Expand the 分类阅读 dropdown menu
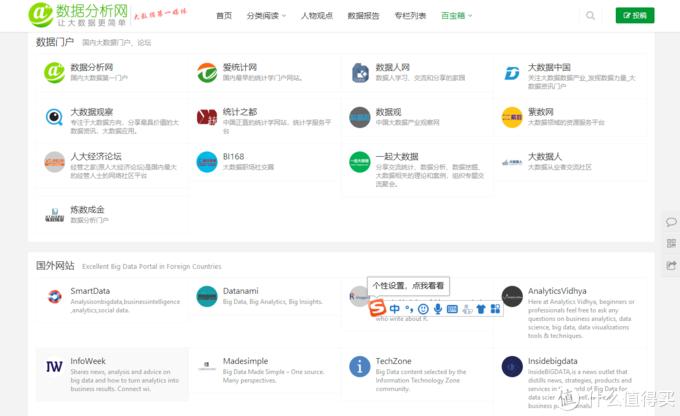 point(266,16)
